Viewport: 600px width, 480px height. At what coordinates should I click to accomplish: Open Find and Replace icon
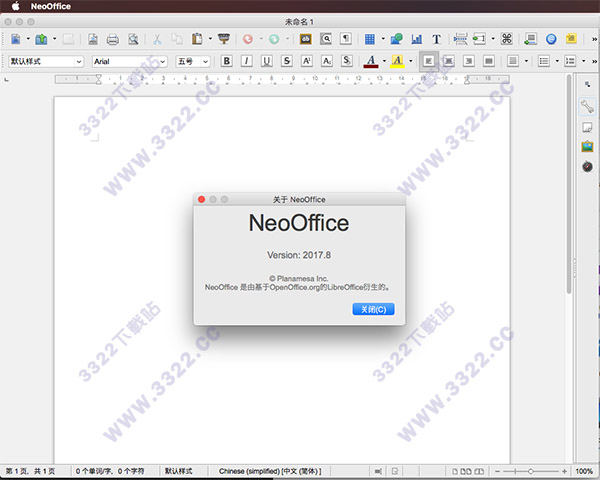point(326,39)
